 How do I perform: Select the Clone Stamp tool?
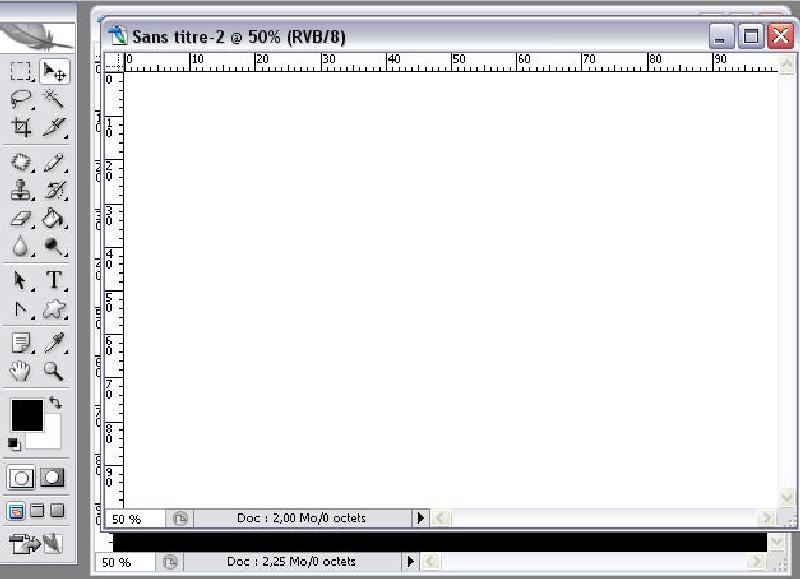(20, 190)
